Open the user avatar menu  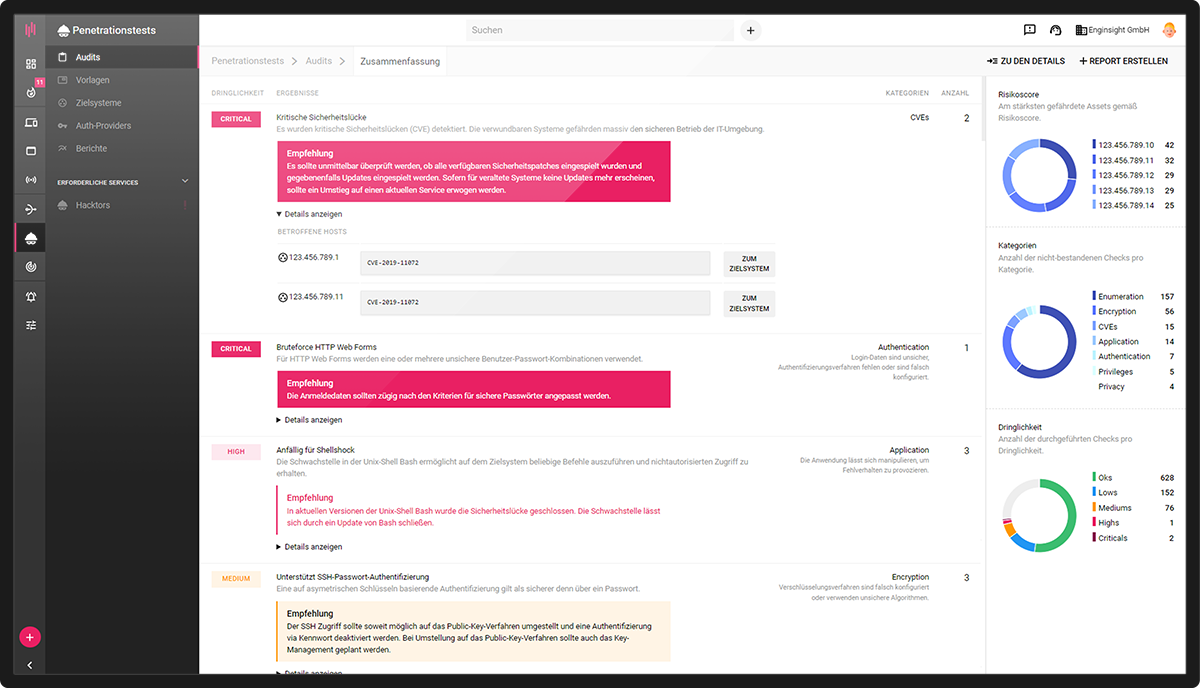point(1170,30)
